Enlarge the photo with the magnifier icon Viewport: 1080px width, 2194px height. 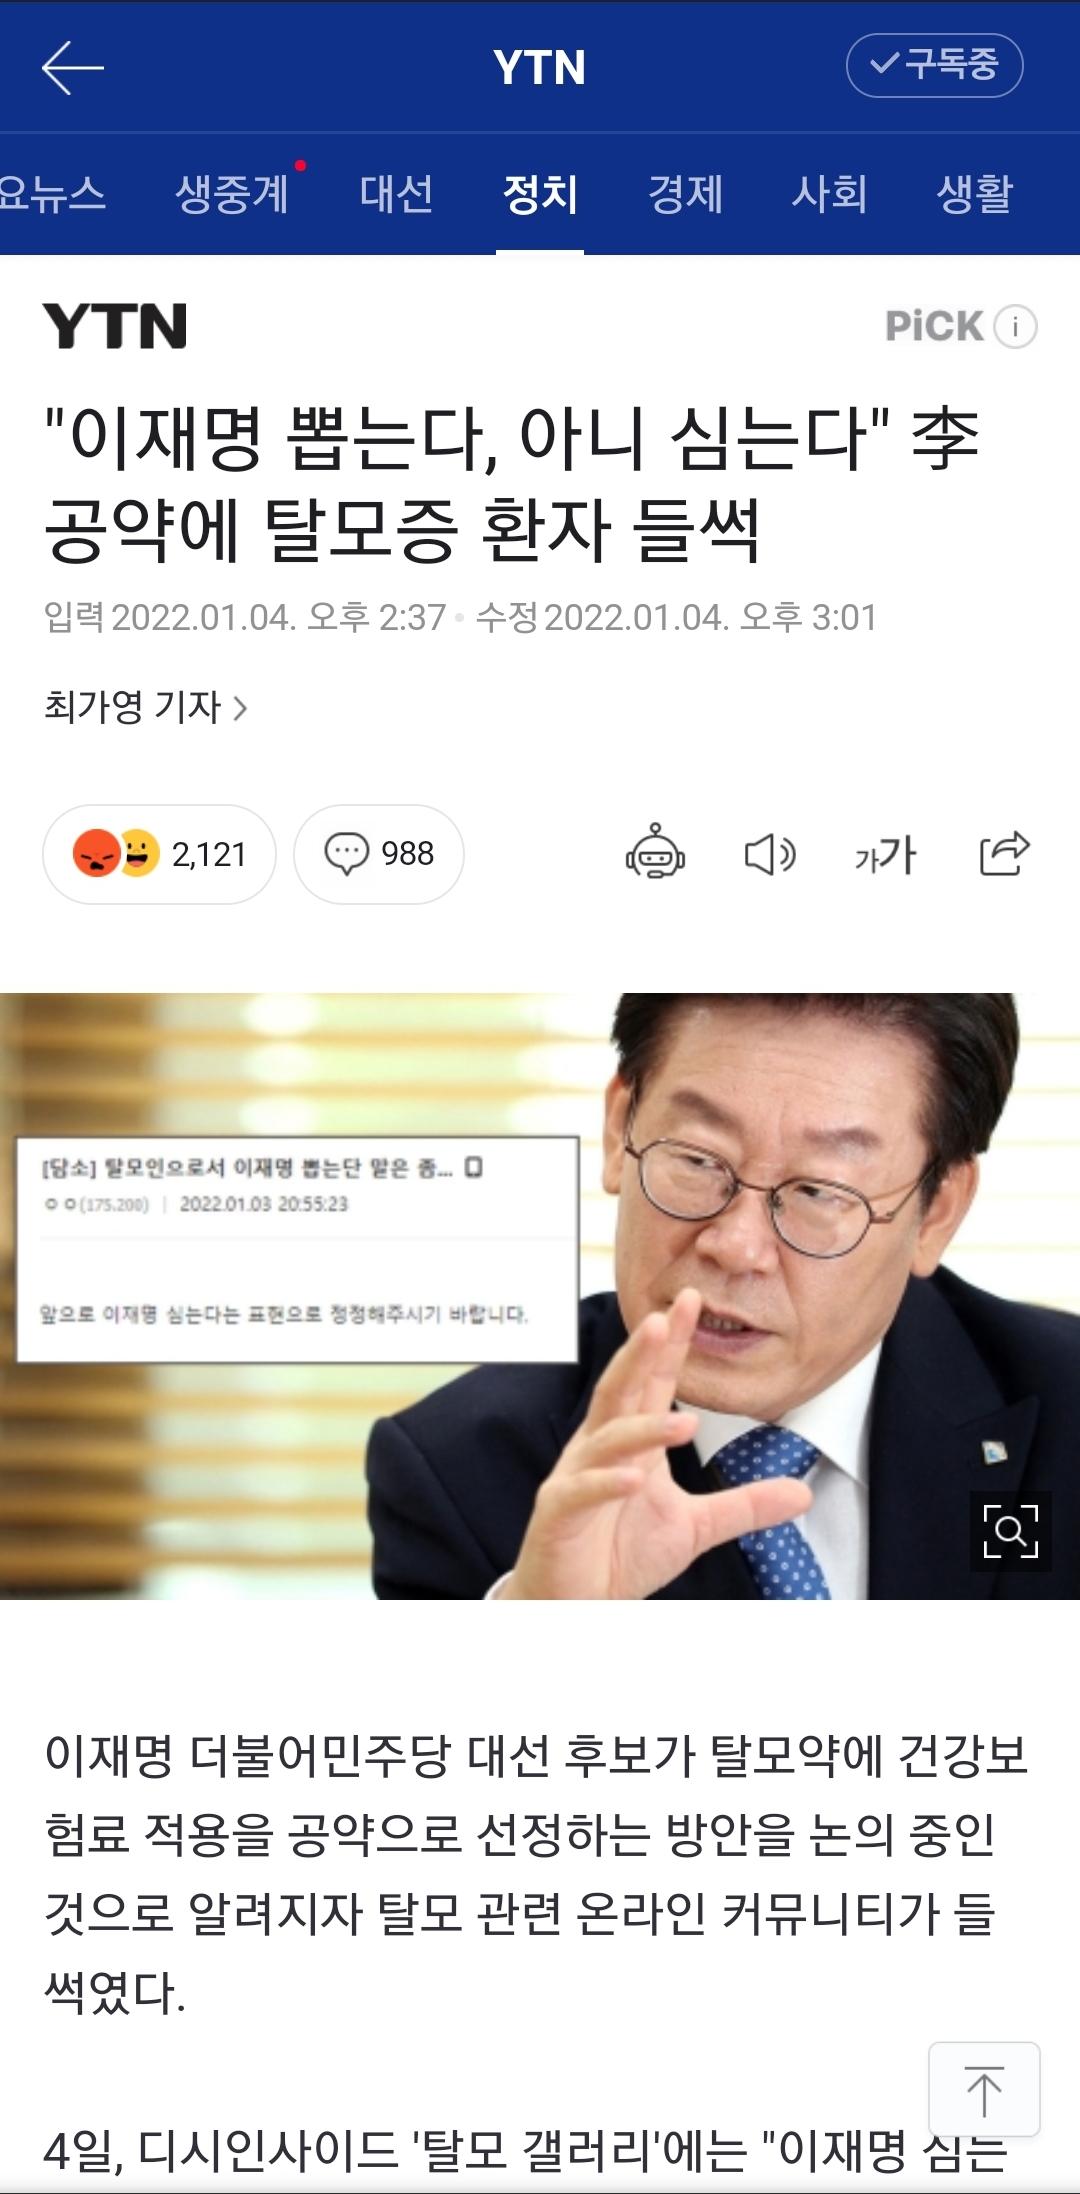[x=1011, y=1531]
